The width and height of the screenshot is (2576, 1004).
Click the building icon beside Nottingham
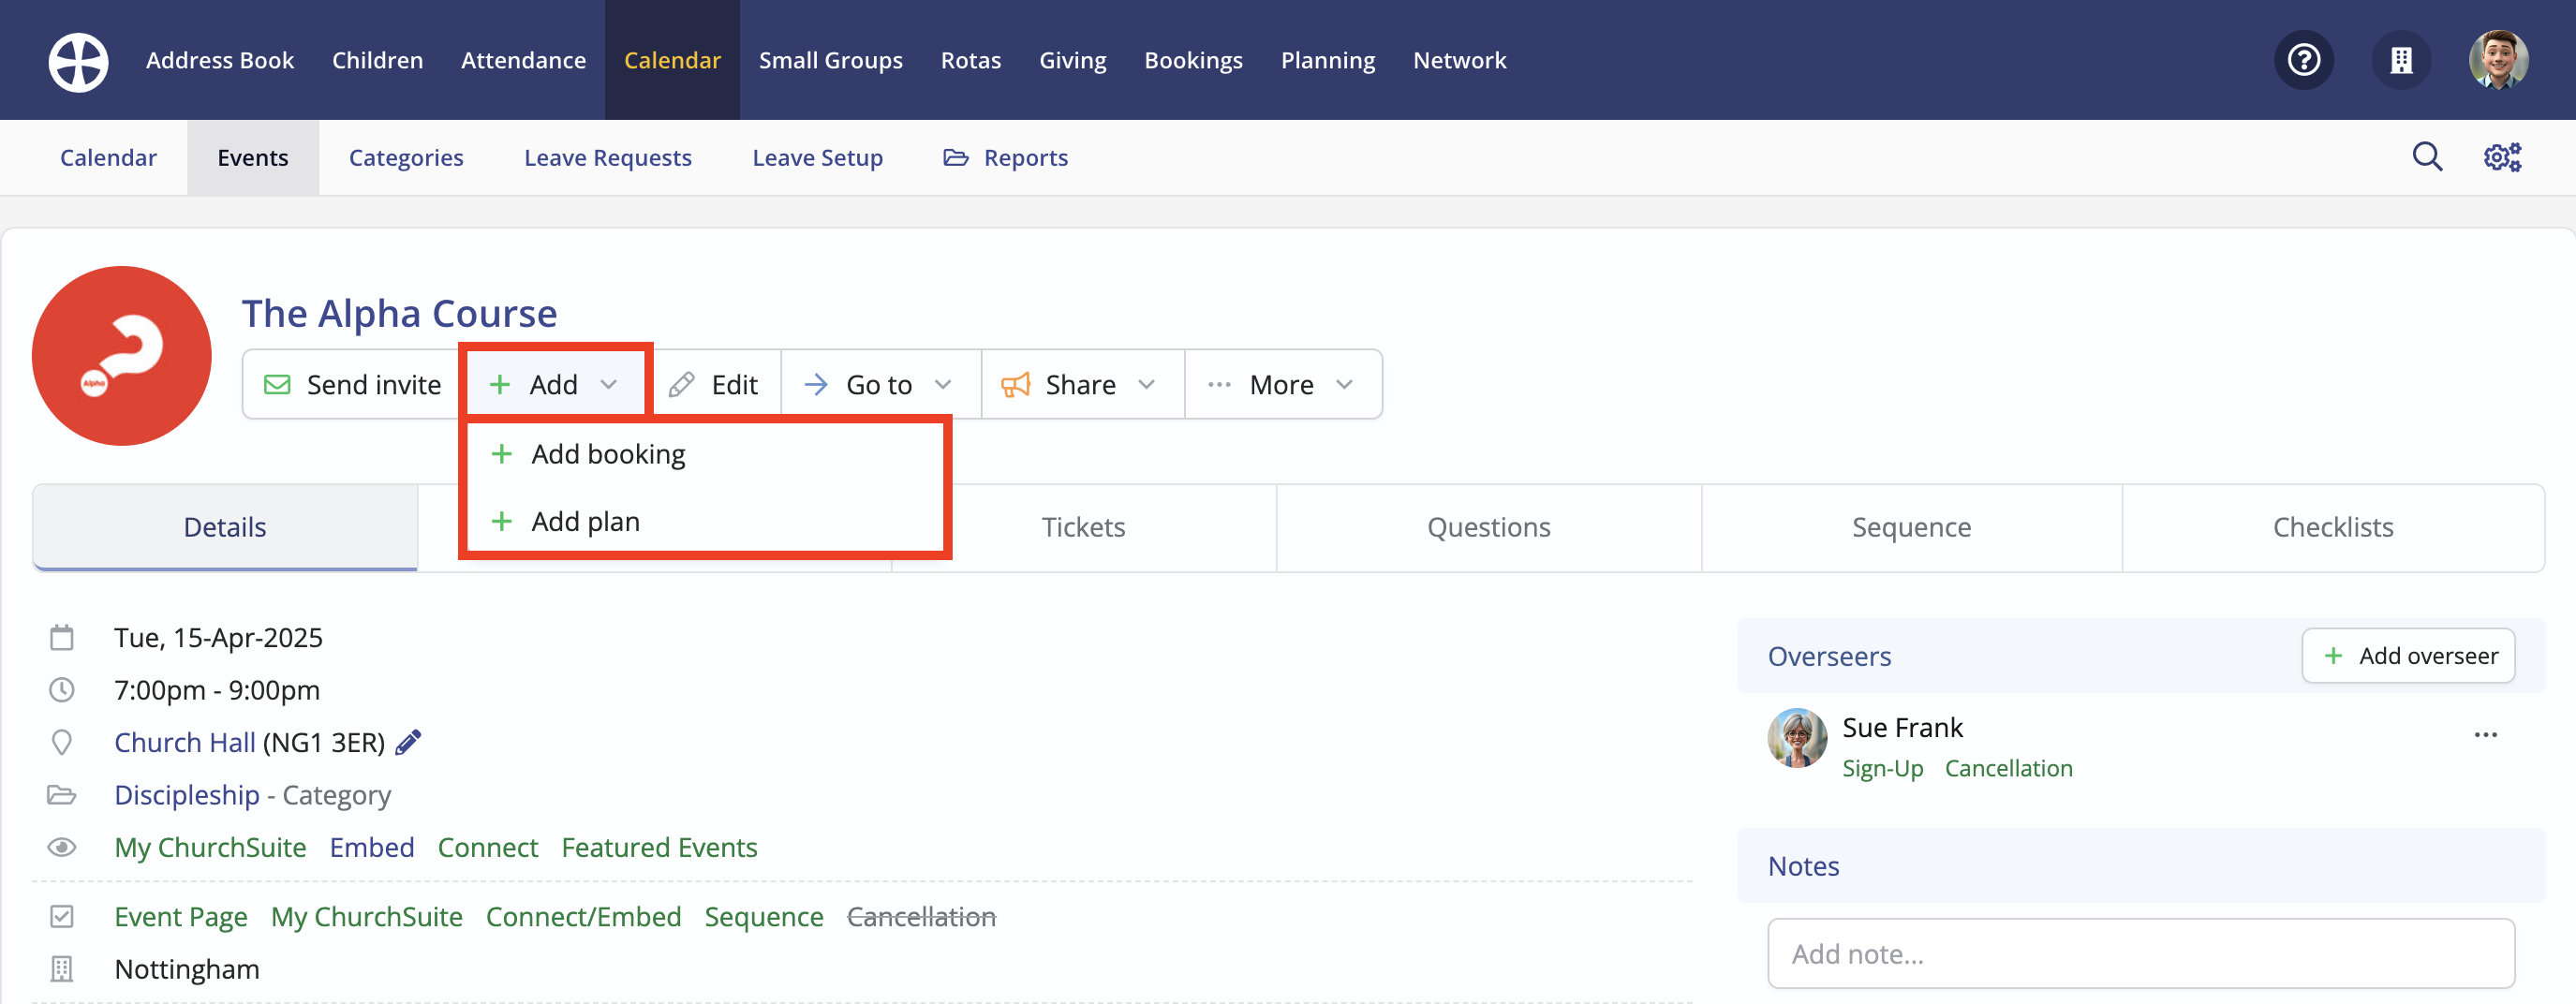click(x=62, y=969)
